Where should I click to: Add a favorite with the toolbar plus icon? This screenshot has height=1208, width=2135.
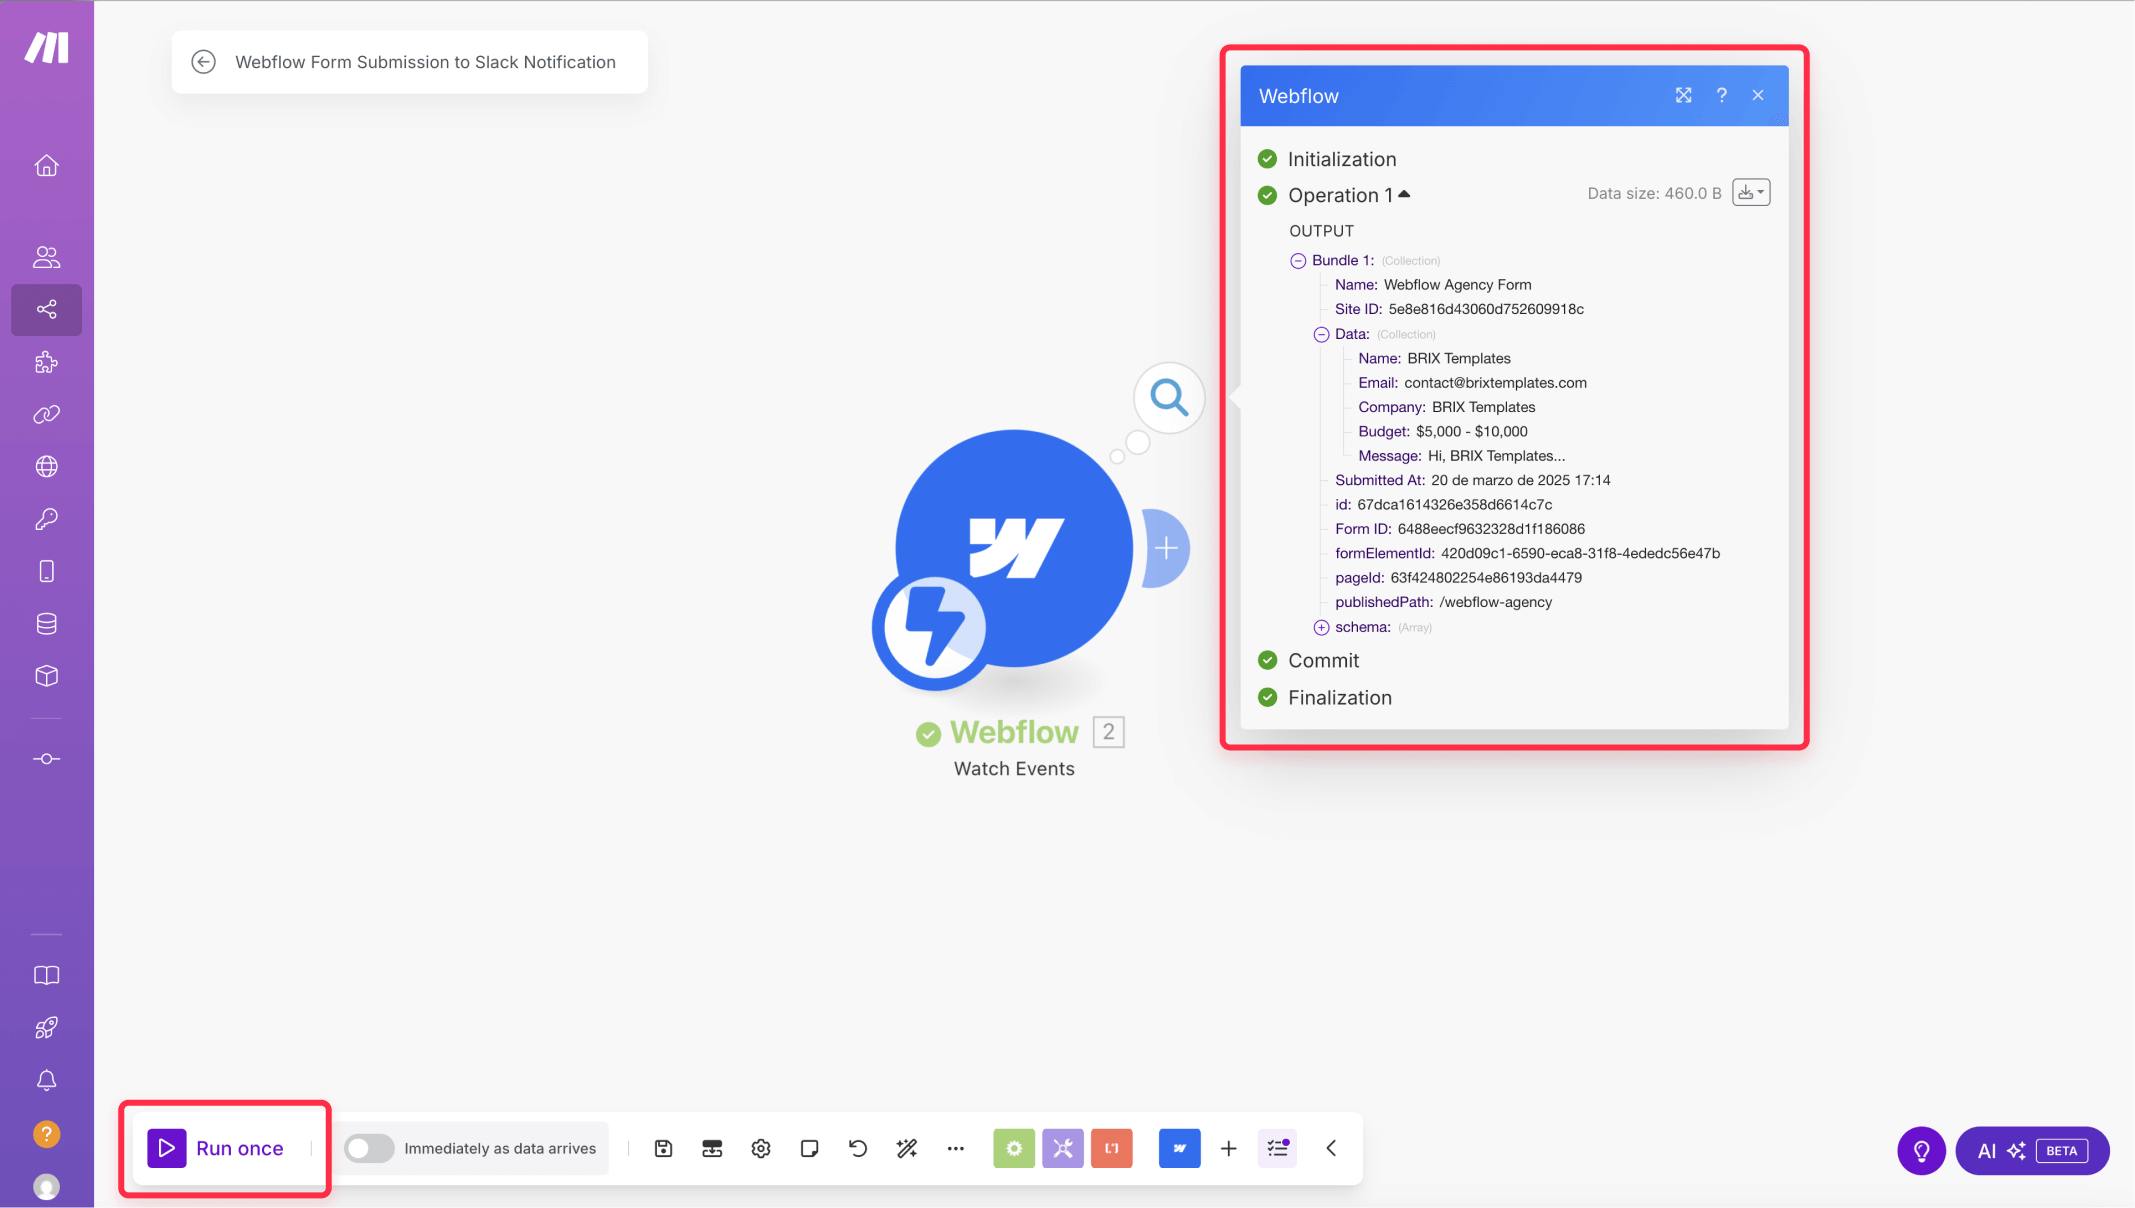coord(1229,1148)
